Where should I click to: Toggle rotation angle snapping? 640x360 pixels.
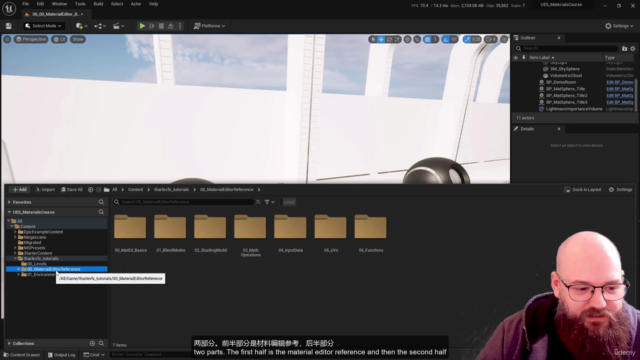coord(446,39)
